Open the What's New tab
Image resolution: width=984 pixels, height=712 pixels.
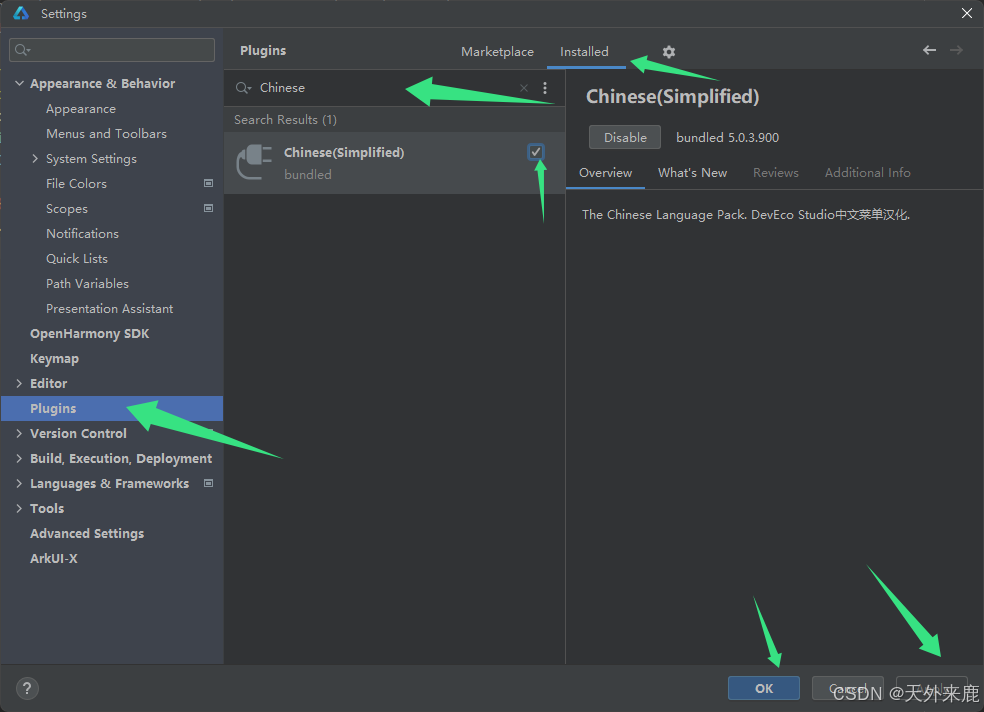pyautogui.click(x=692, y=173)
